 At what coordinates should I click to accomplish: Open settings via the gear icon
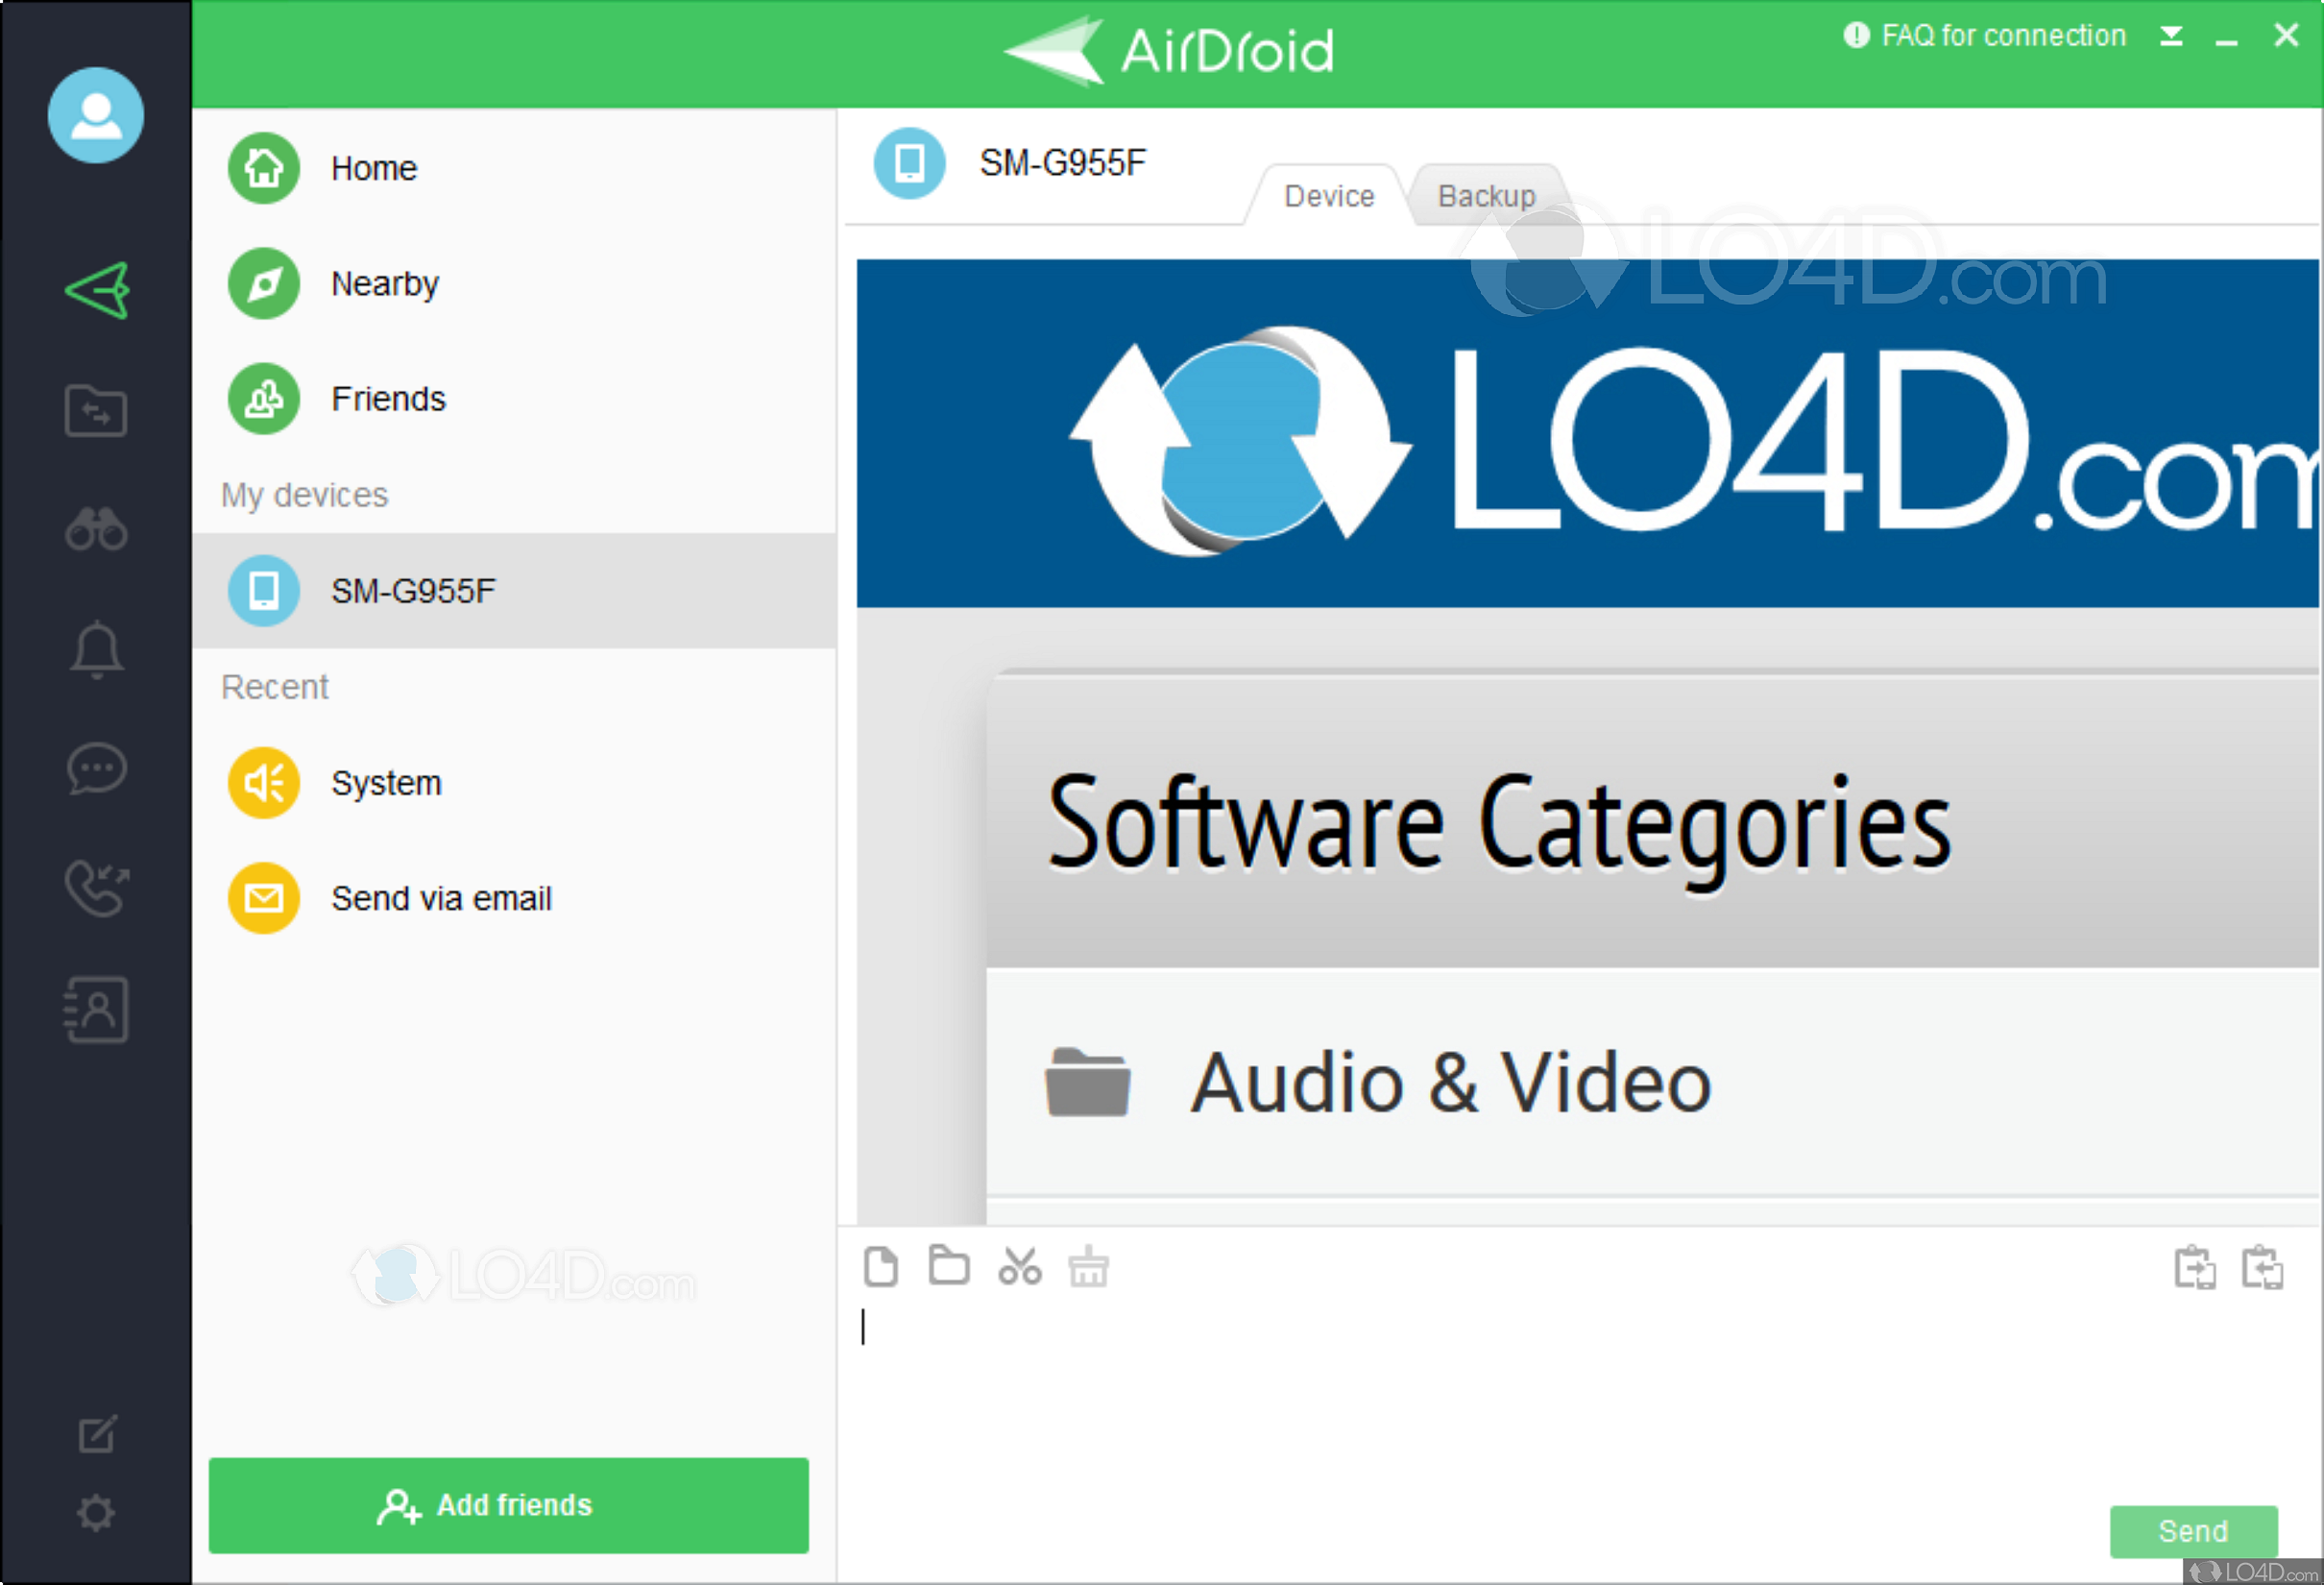[x=96, y=1513]
